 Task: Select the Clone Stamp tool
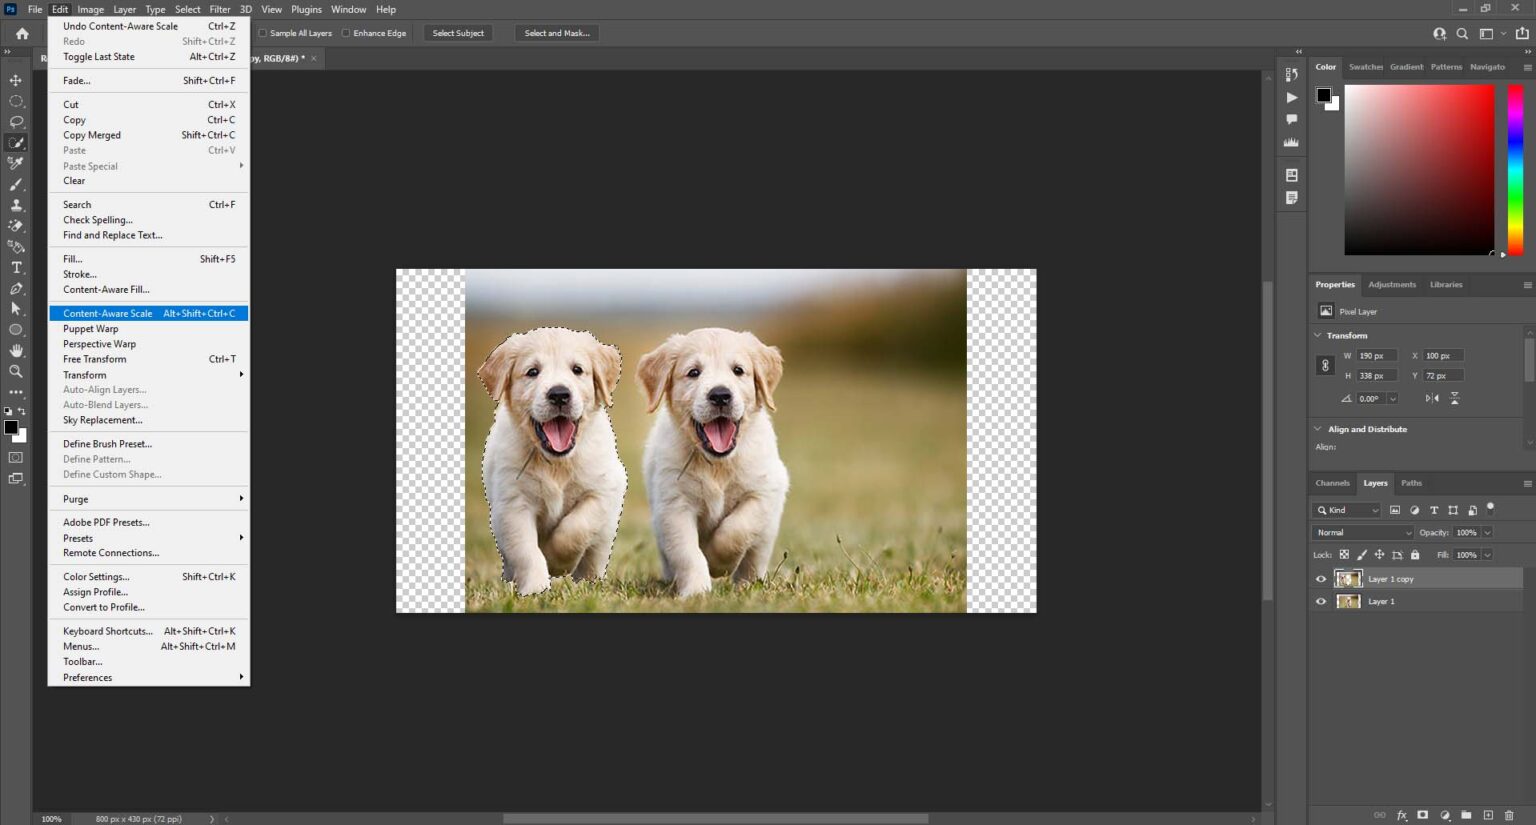15,205
